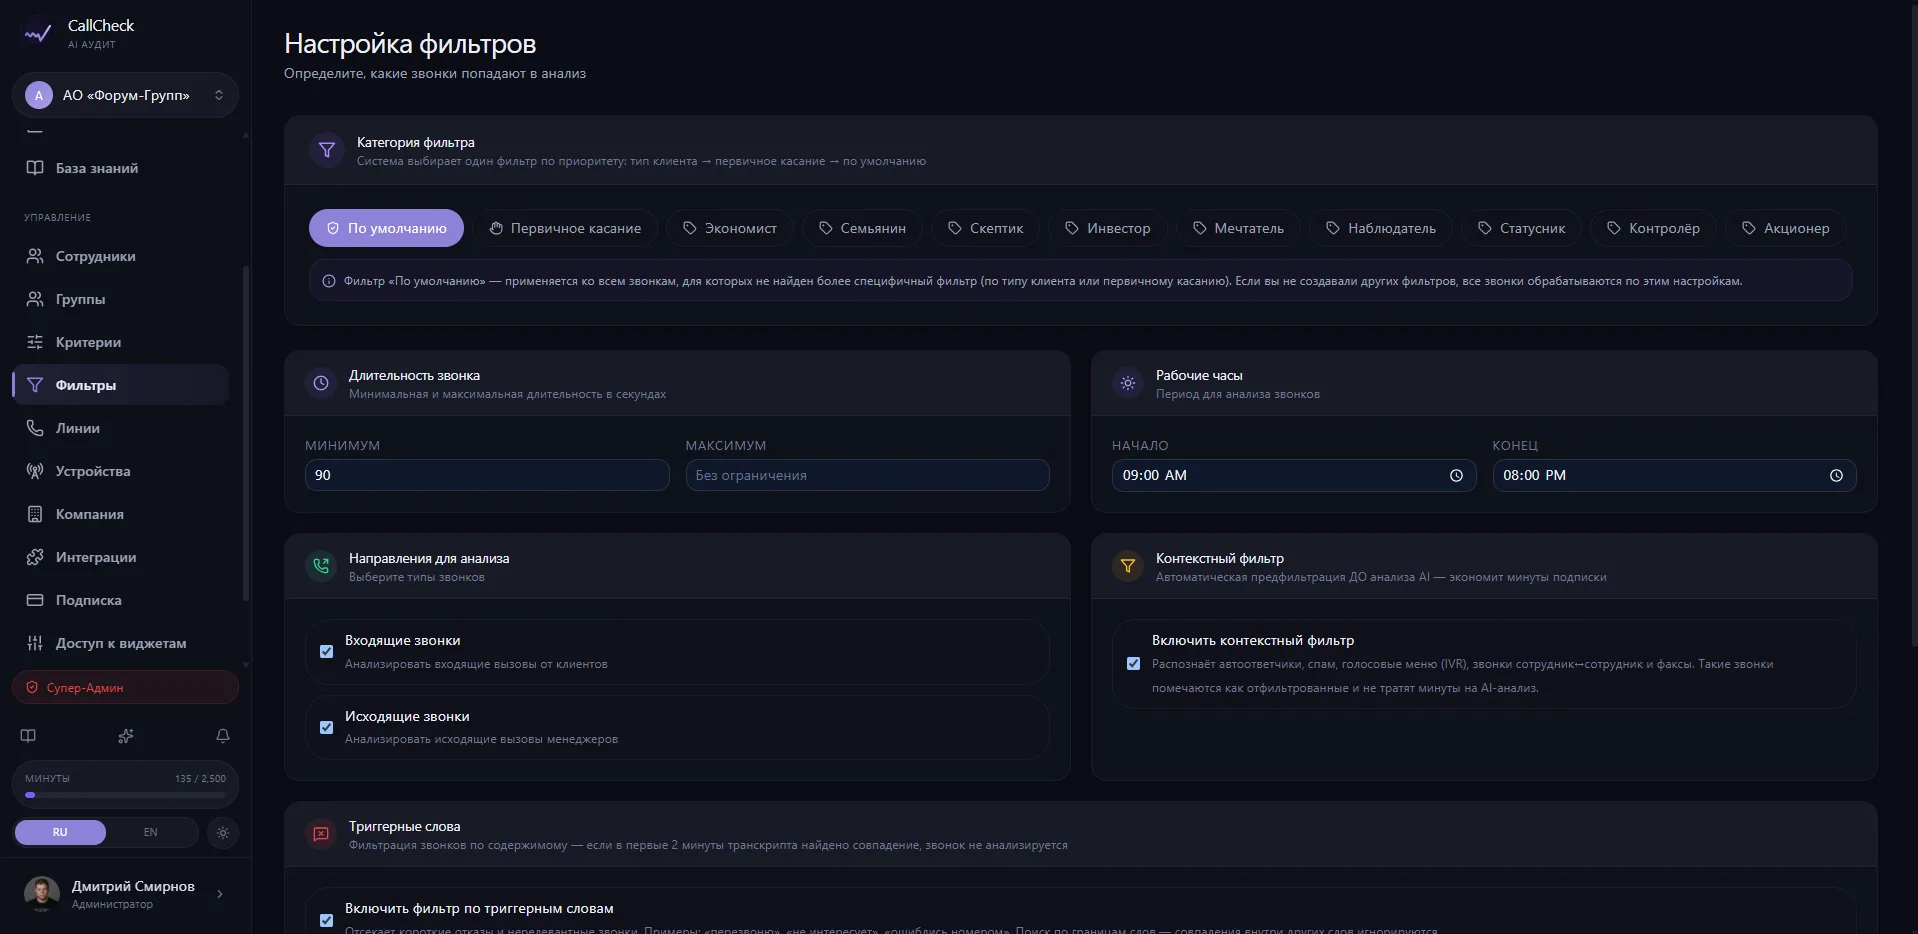Click the Направления для анализа phone icon
This screenshot has height=934, width=1918.
pos(321,566)
